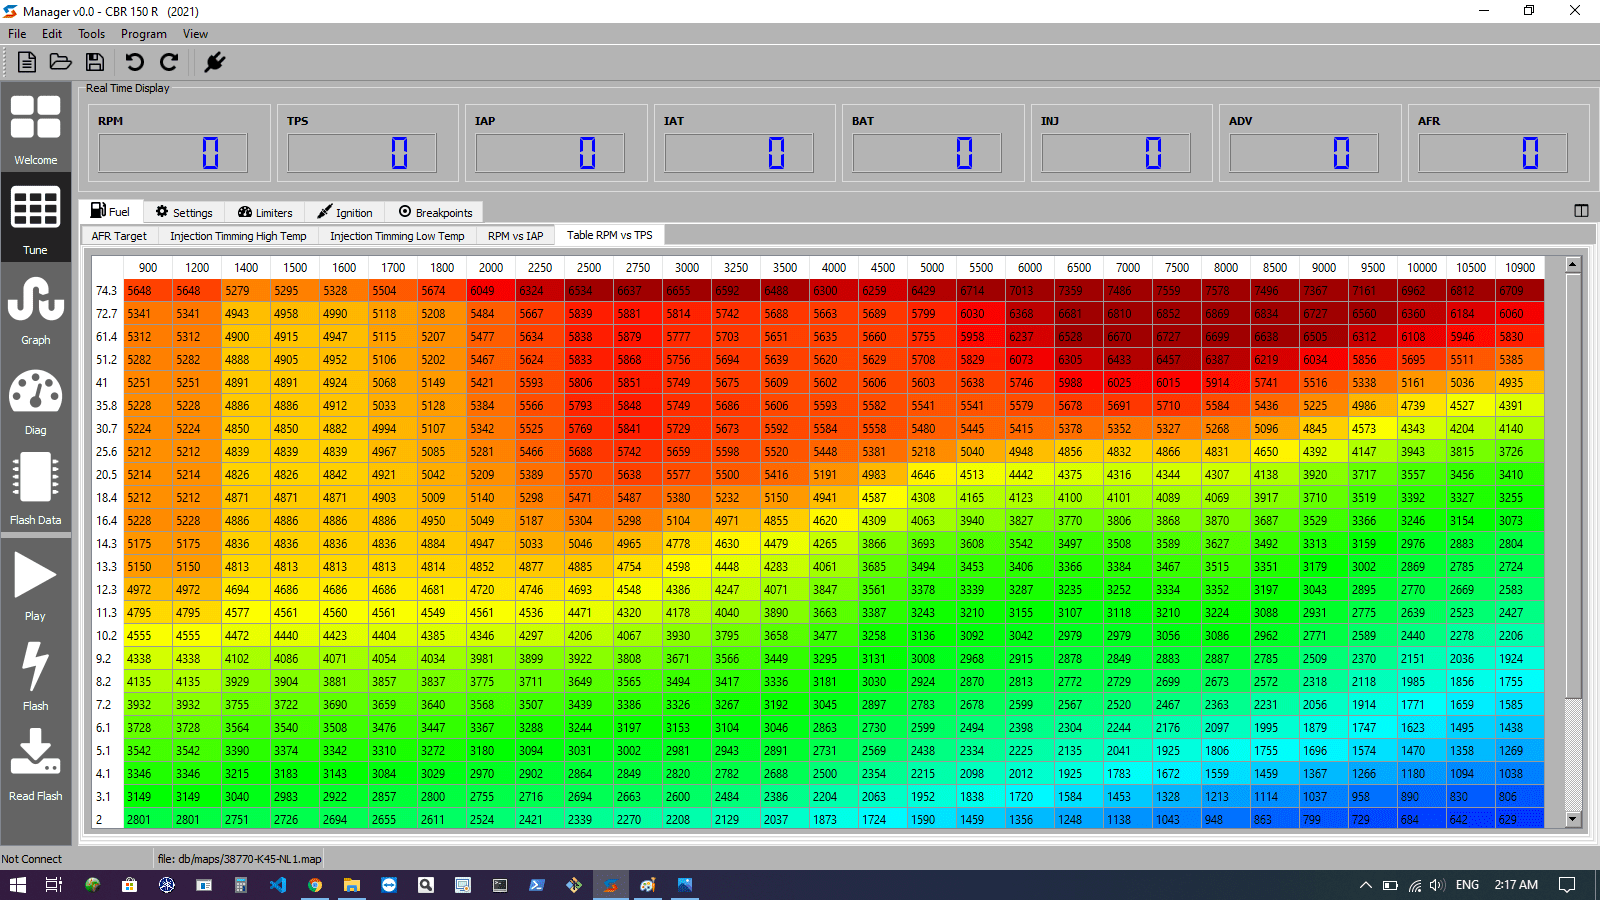
Task: Toggle the expanded layout icon beside the tabs
Action: [x=1581, y=211]
